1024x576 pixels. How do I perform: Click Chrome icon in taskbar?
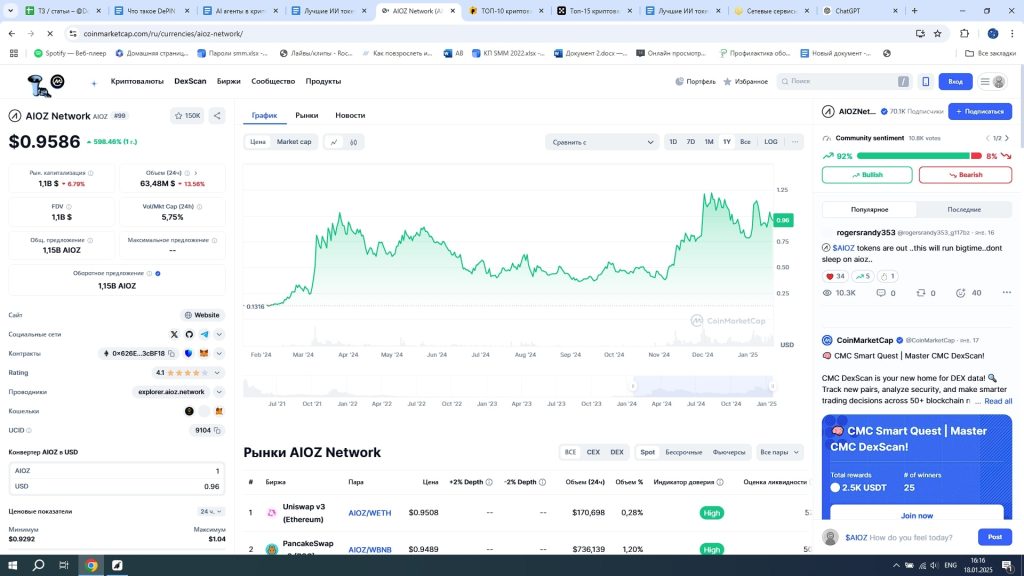coord(91,566)
